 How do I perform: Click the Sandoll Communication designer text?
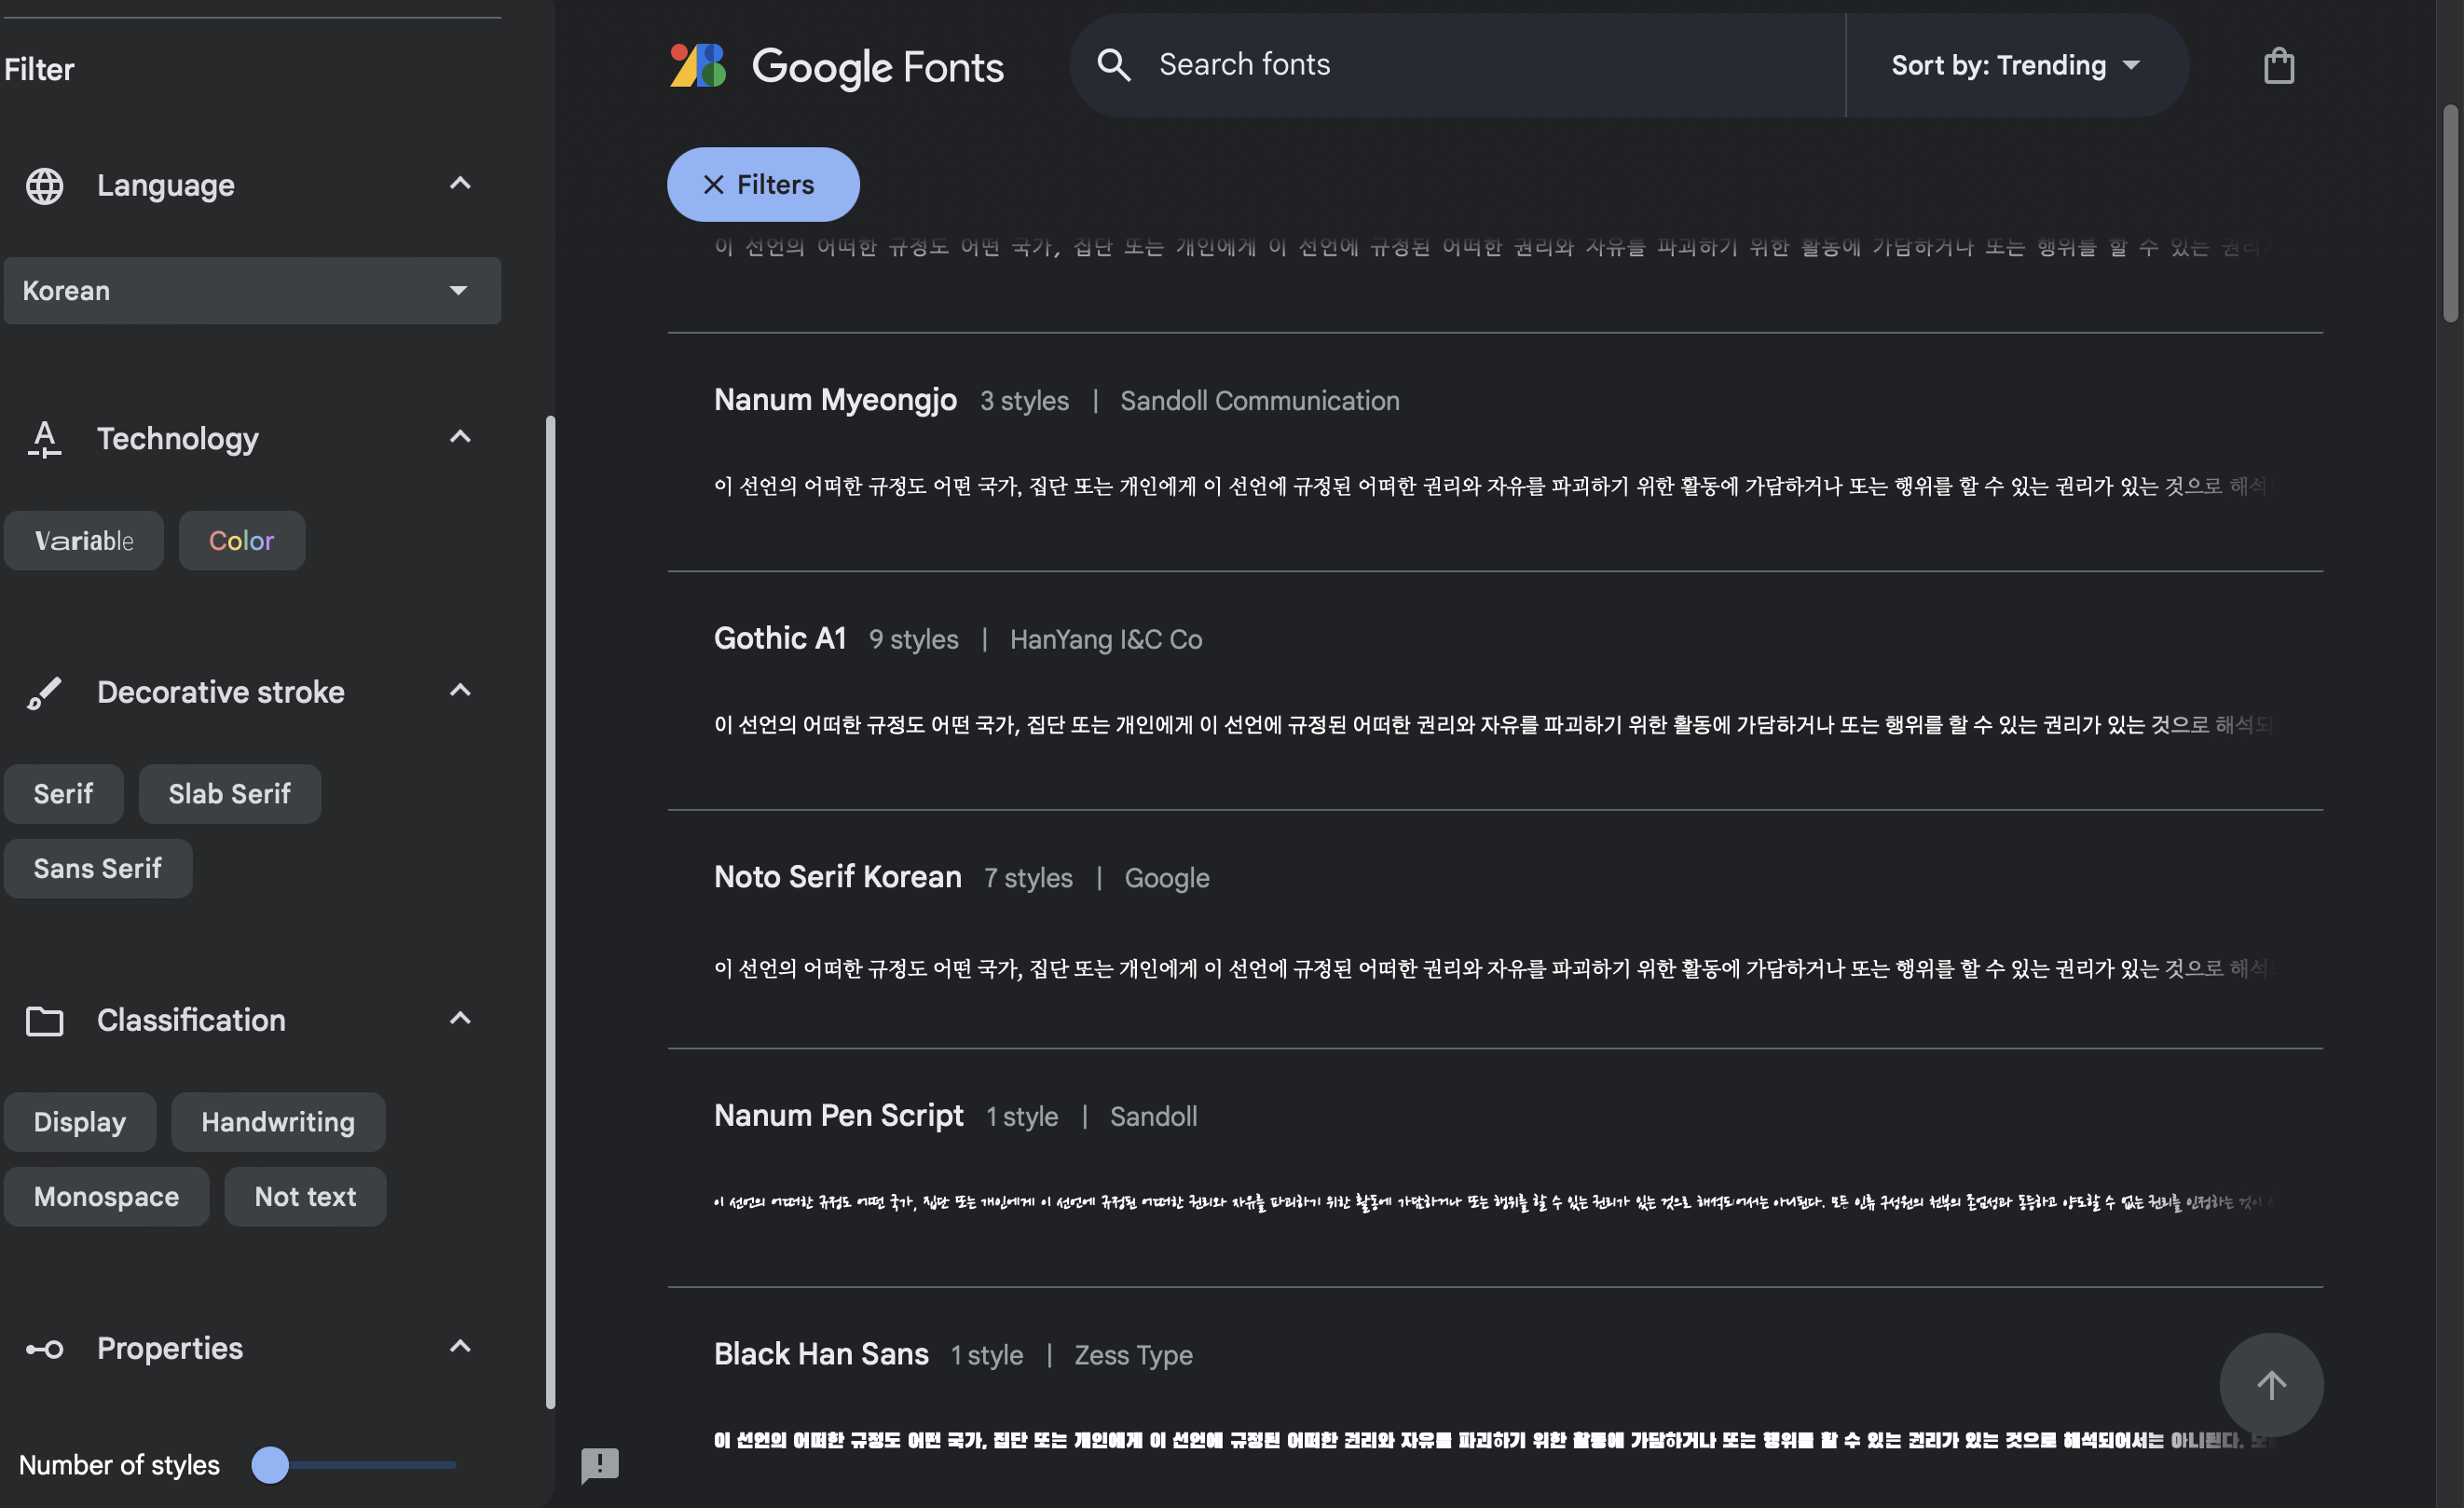tap(1260, 401)
